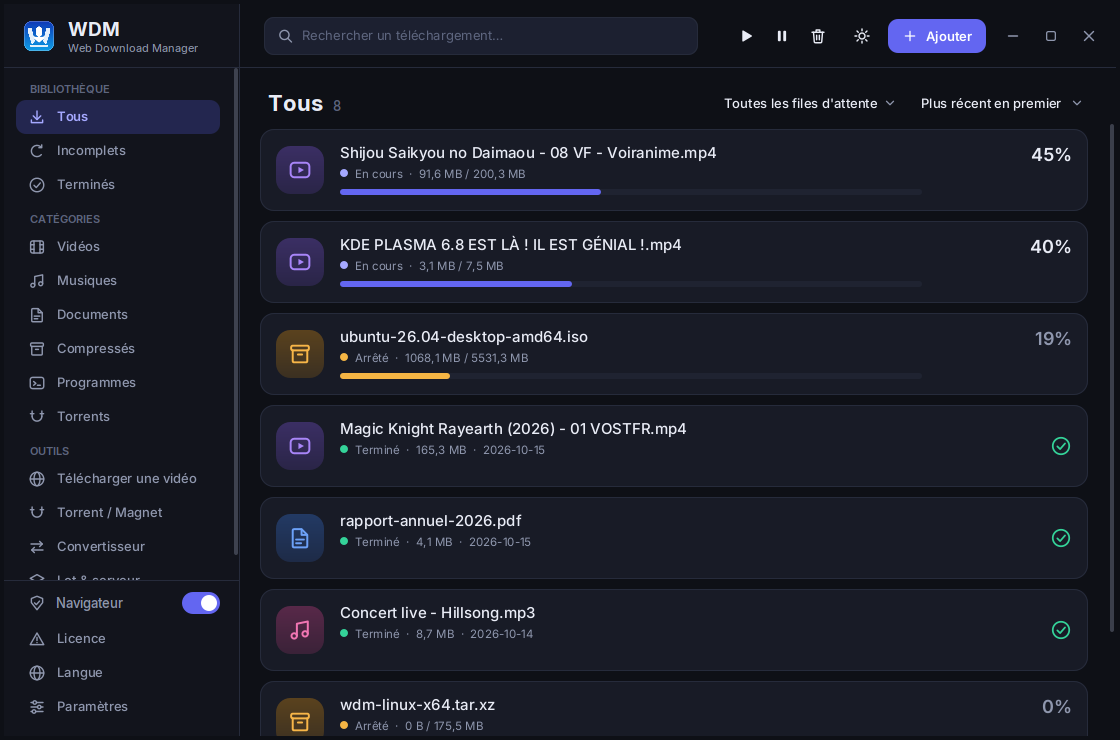Image resolution: width=1120 pixels, height=740 pixels.
Task: Select Tous in the library sidebar
Action: point(118,116)
